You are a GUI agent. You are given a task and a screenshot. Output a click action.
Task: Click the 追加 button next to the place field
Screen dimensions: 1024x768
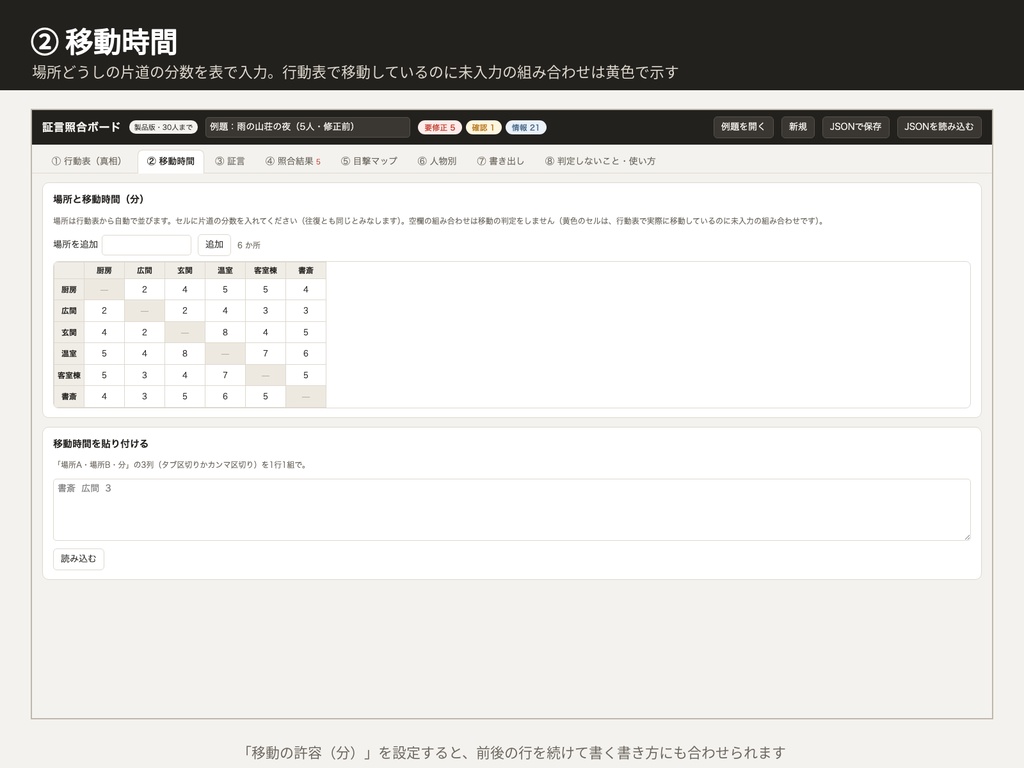tap(214, 245)
